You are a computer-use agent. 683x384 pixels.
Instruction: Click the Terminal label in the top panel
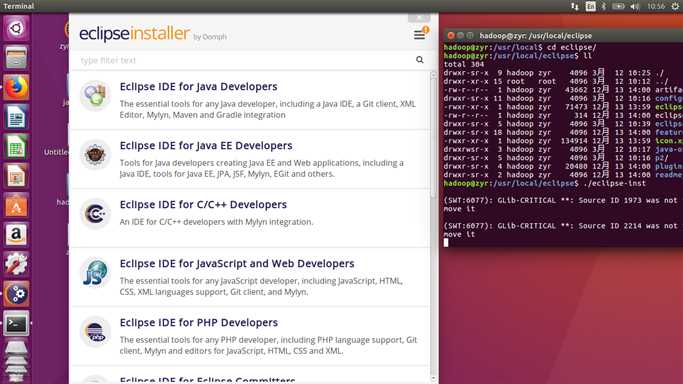pos(18,6)
